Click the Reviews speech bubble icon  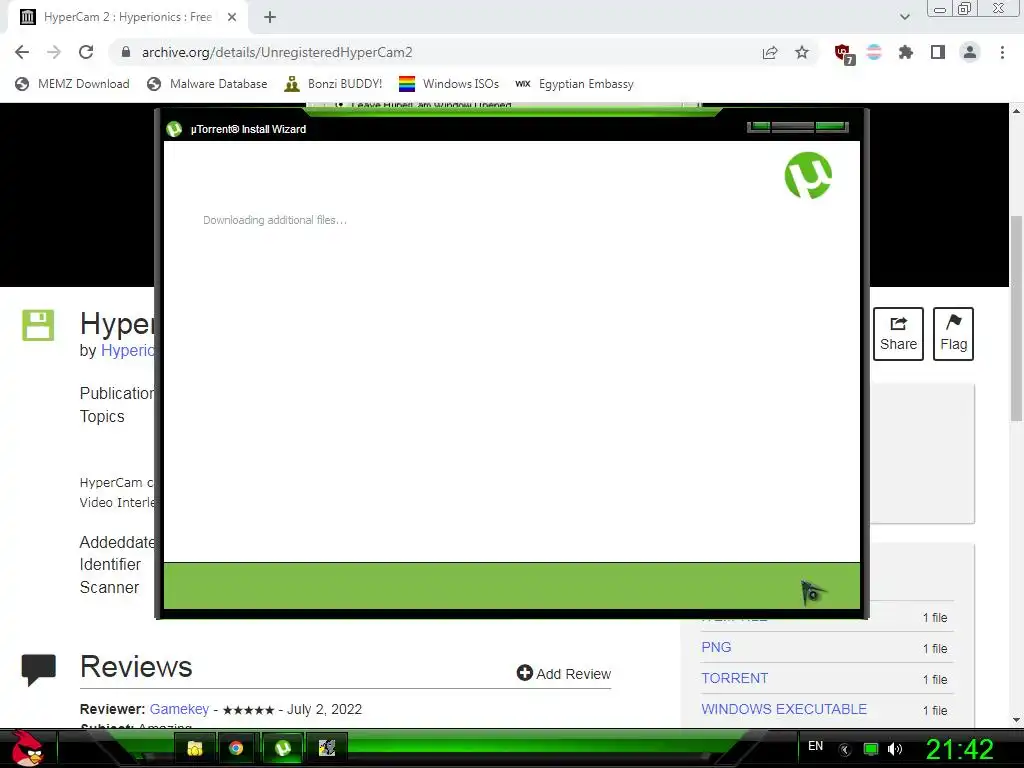(x=39, y=669)
